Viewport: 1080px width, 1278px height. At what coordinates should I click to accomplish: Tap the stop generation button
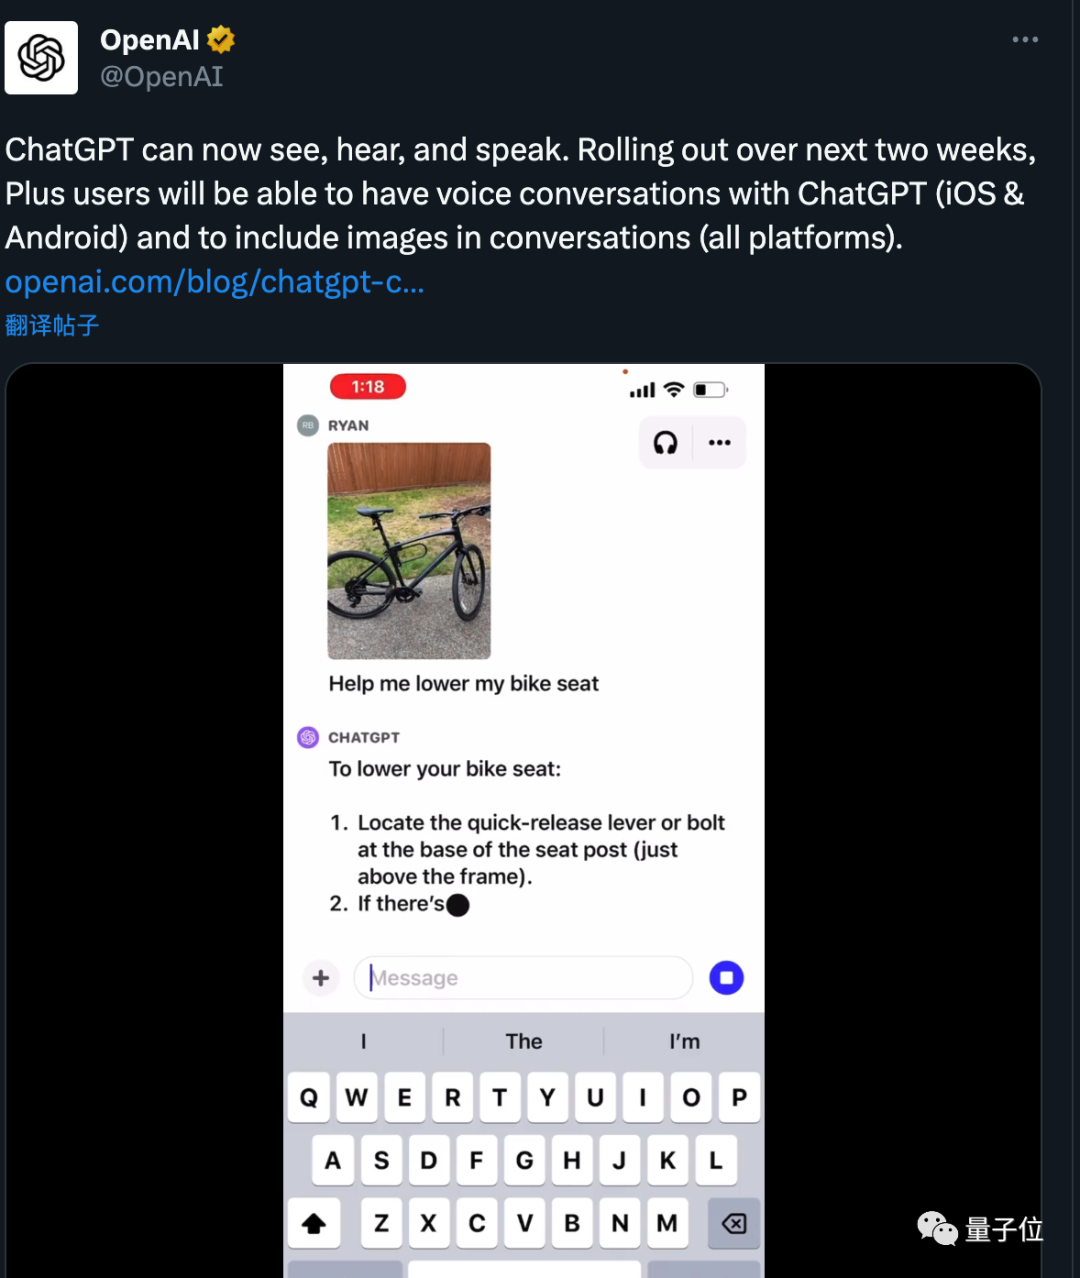[727, 977]
